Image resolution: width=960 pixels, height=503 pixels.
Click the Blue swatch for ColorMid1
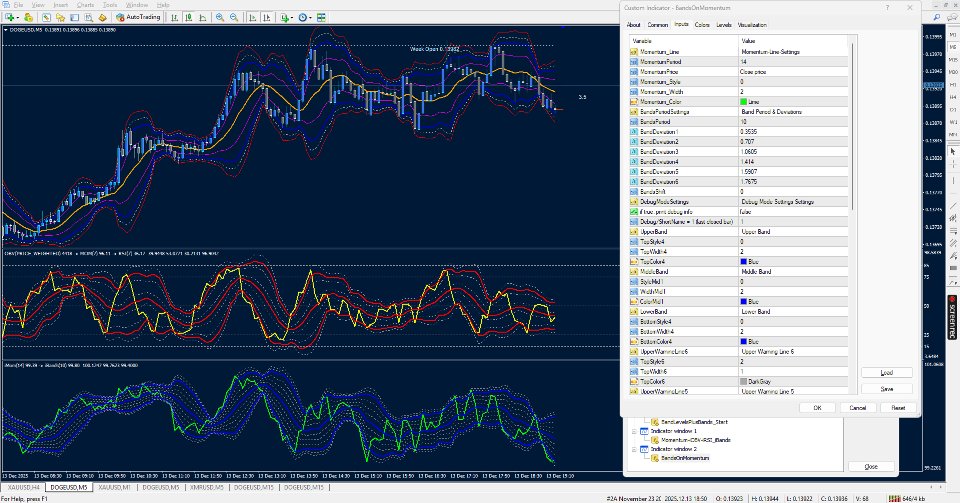pyautogui.click(x=743, y=302)
